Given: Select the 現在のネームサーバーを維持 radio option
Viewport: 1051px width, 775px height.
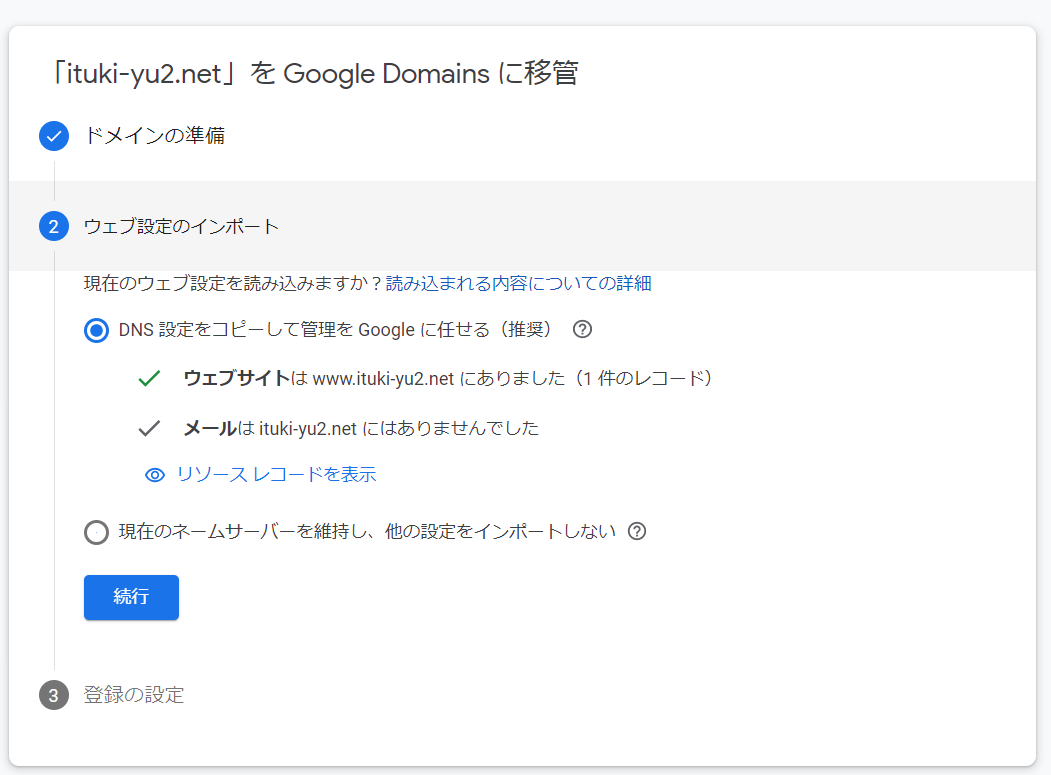Looking at the screenshot, I should (x=96, y=532).
